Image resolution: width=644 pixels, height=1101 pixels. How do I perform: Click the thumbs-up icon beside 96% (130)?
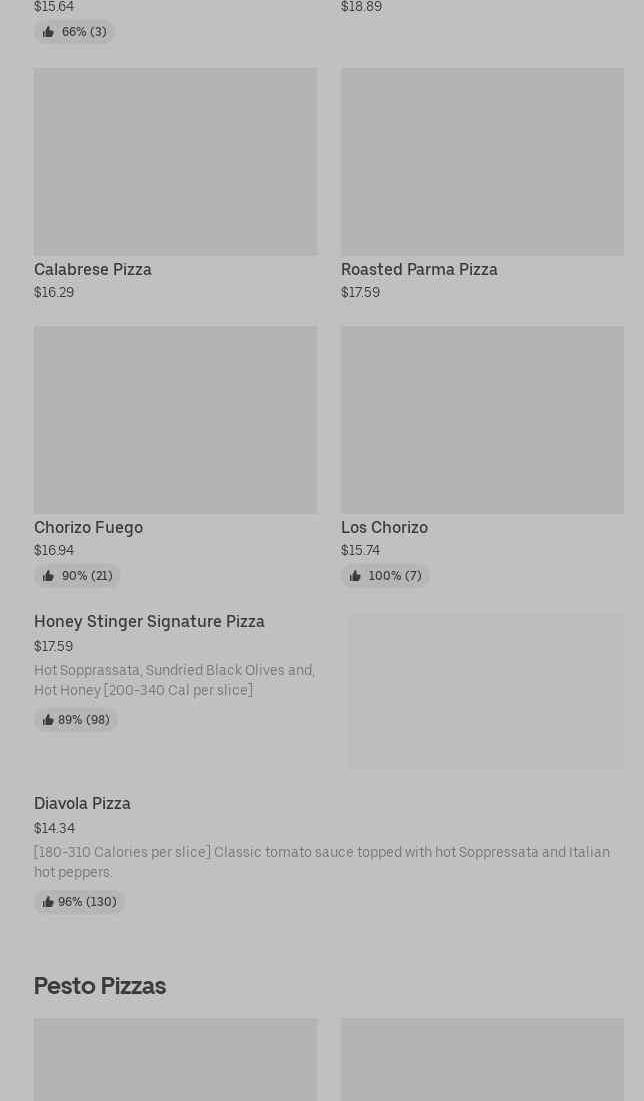tap(48, 902)
